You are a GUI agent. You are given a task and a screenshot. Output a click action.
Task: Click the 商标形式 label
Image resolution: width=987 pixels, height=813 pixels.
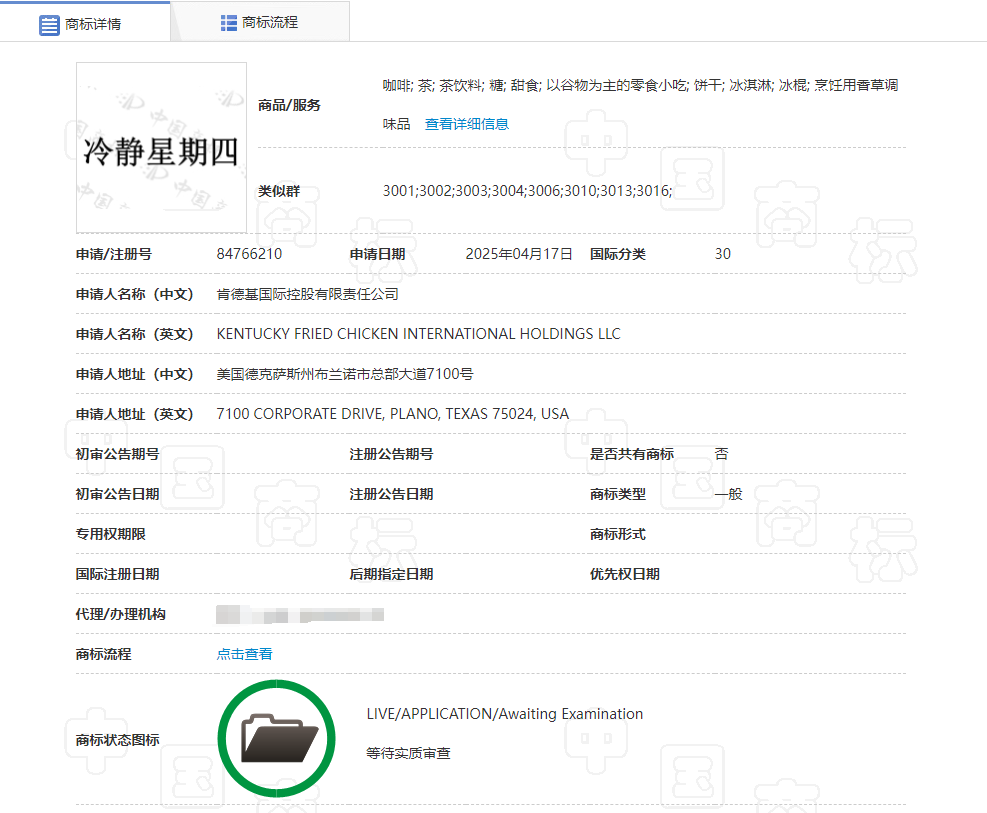pos(618,534)
